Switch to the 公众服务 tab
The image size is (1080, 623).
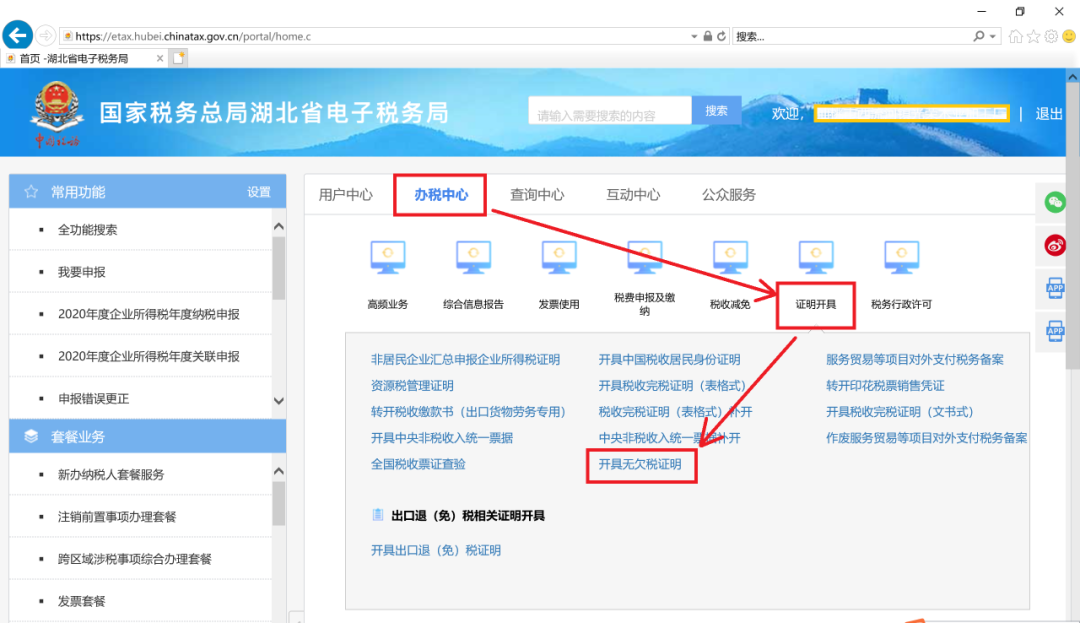tap(729, 195)
